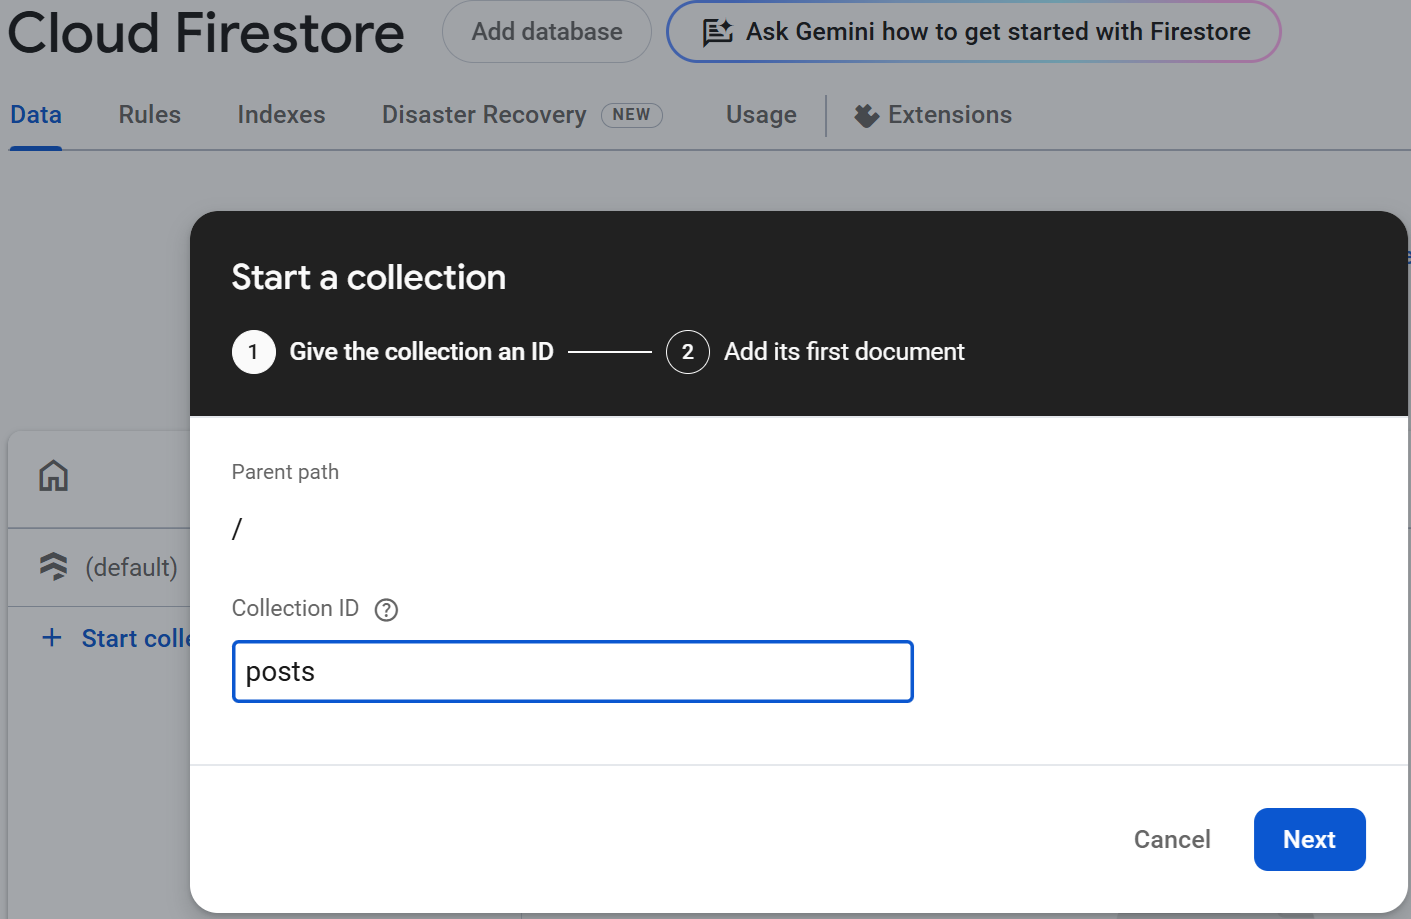Select step 1 Give the collection an ID
The image size is (1411, 919).
[393, 352]
